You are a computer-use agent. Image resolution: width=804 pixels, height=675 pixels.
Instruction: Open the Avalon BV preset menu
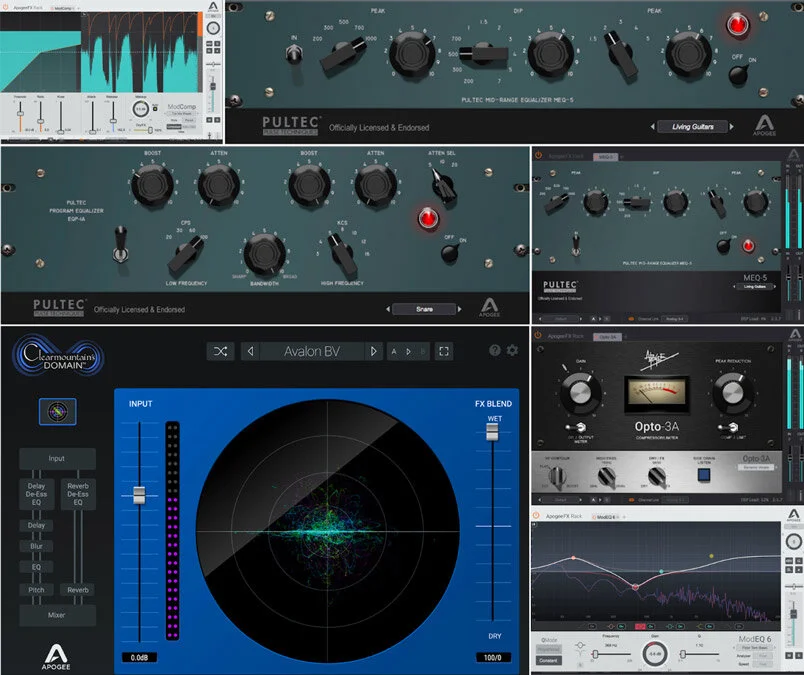(312, 351)
